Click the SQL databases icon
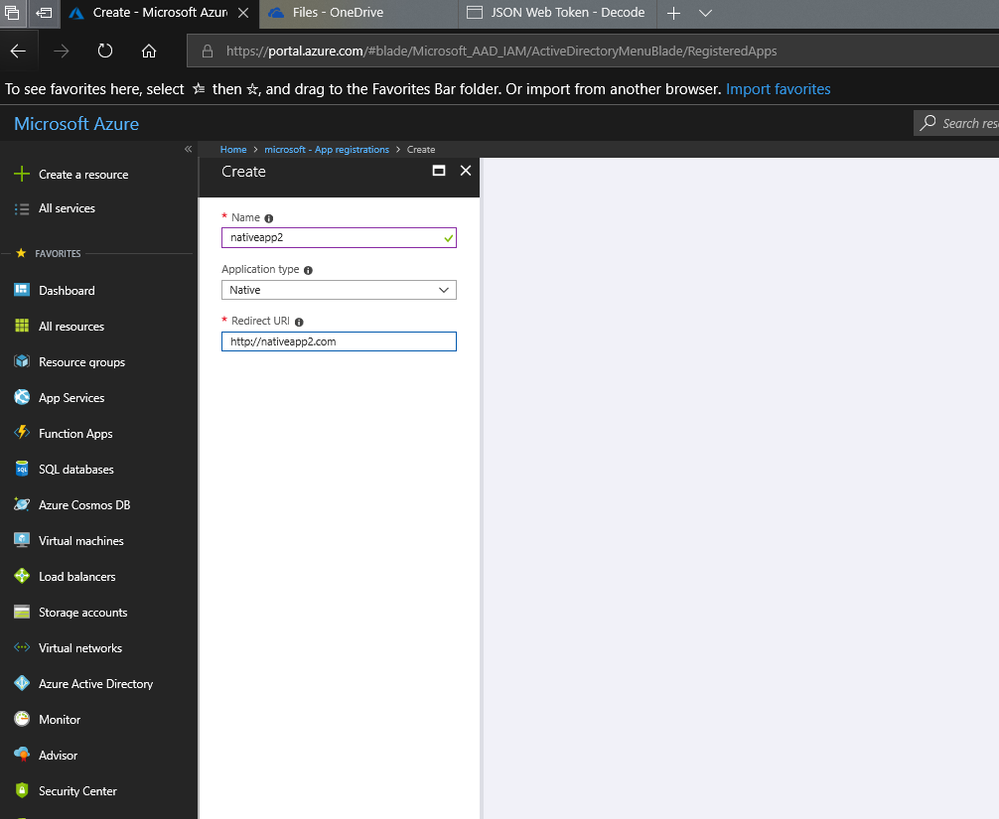Screen dimensions: 999x819 click(22, 468)
